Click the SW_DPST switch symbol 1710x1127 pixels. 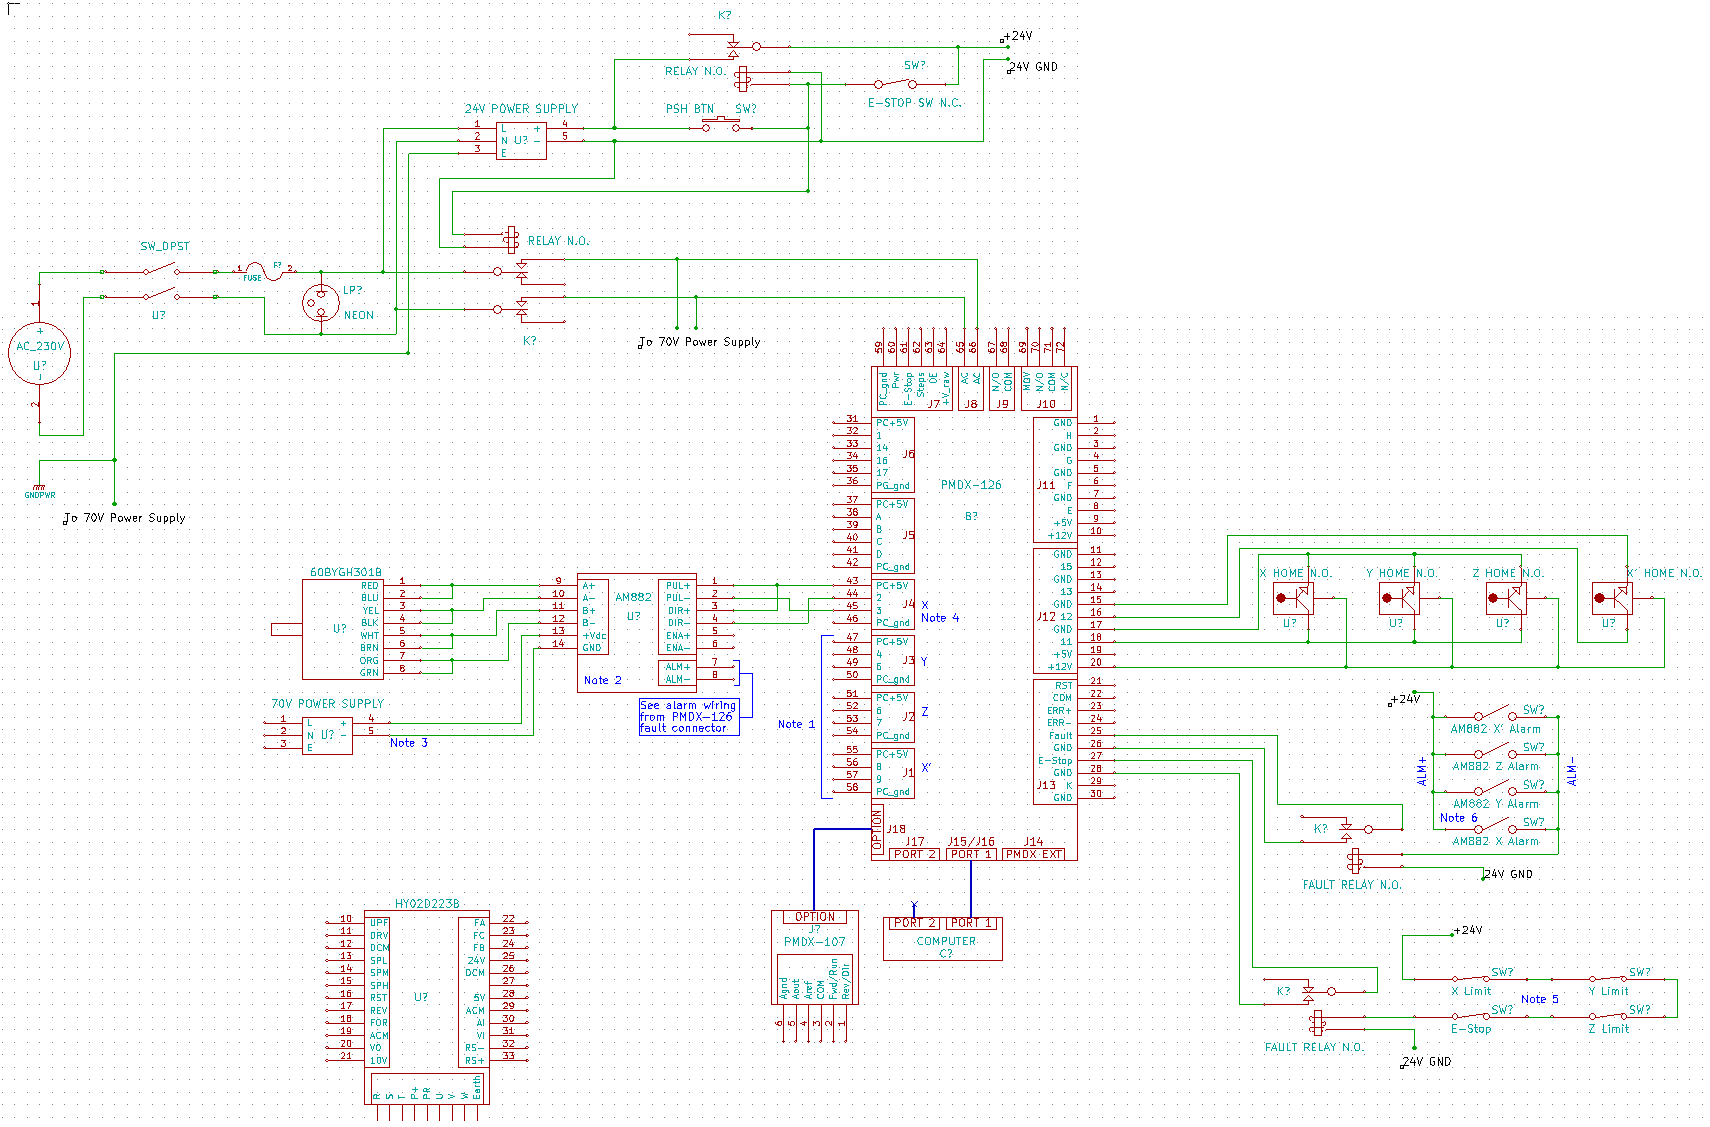(x=160, y=282)
